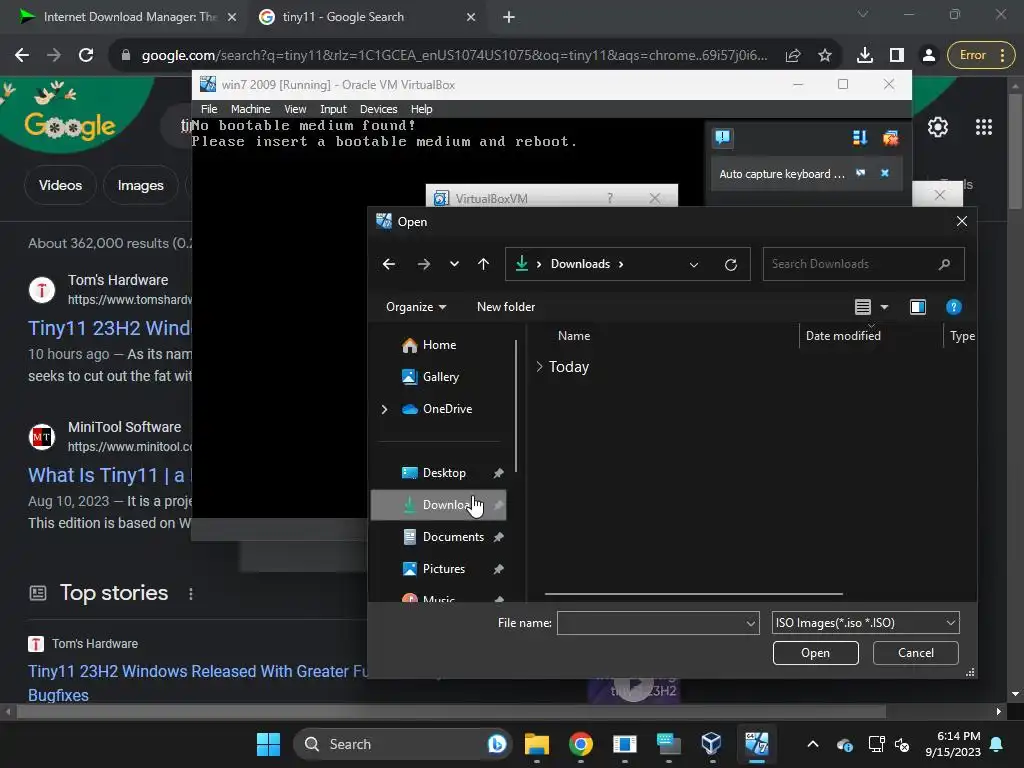The width and height of the screenshot is (1024, 768).
Task: Change view layout icon in the Open dialog
Action: tap(863, 307)
